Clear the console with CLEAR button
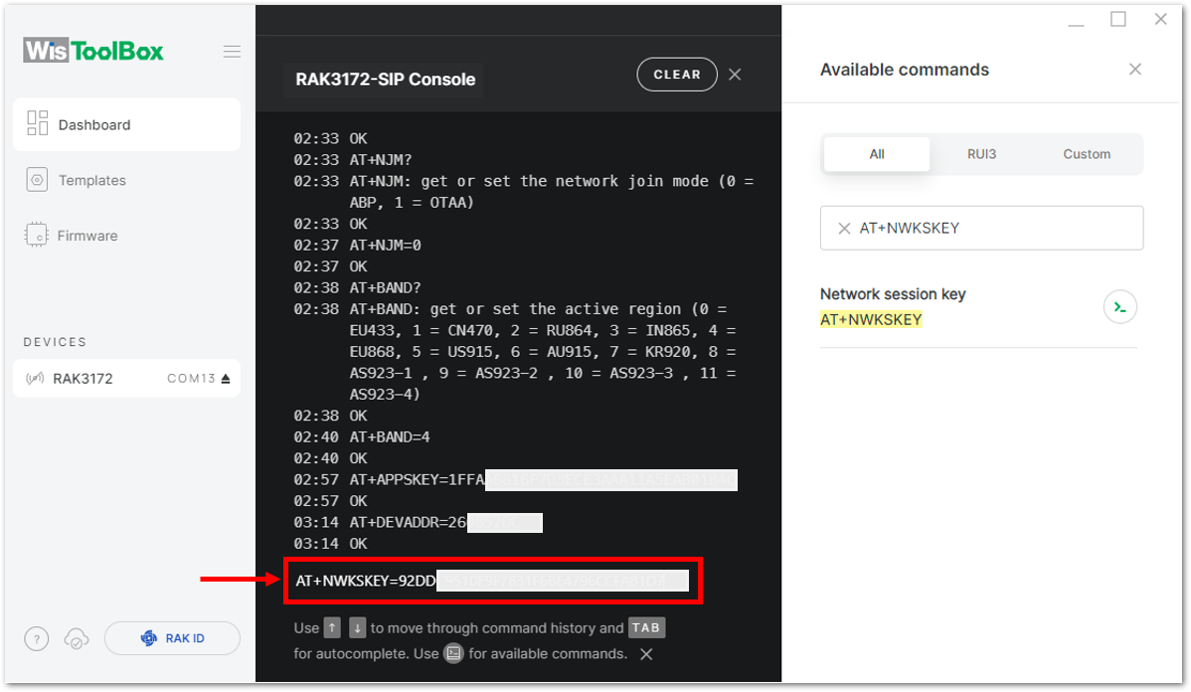This screenshot has height=692, width=1191. (x=677, y=74)
